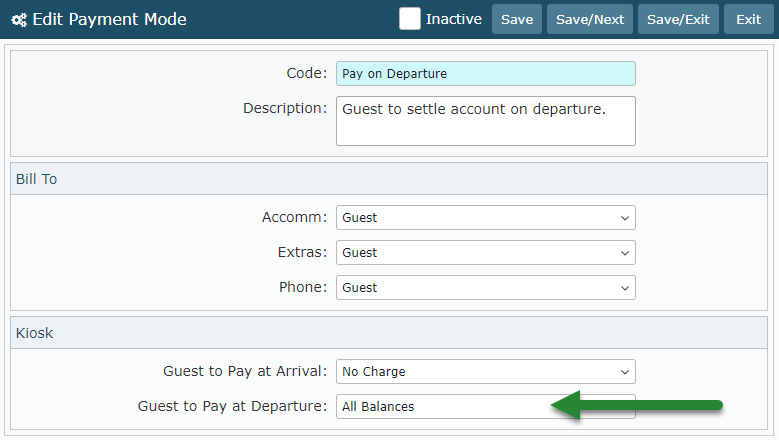Focus the Code field containing Pay on Departure
Screen dimensions: 779x440
[485, 74]
